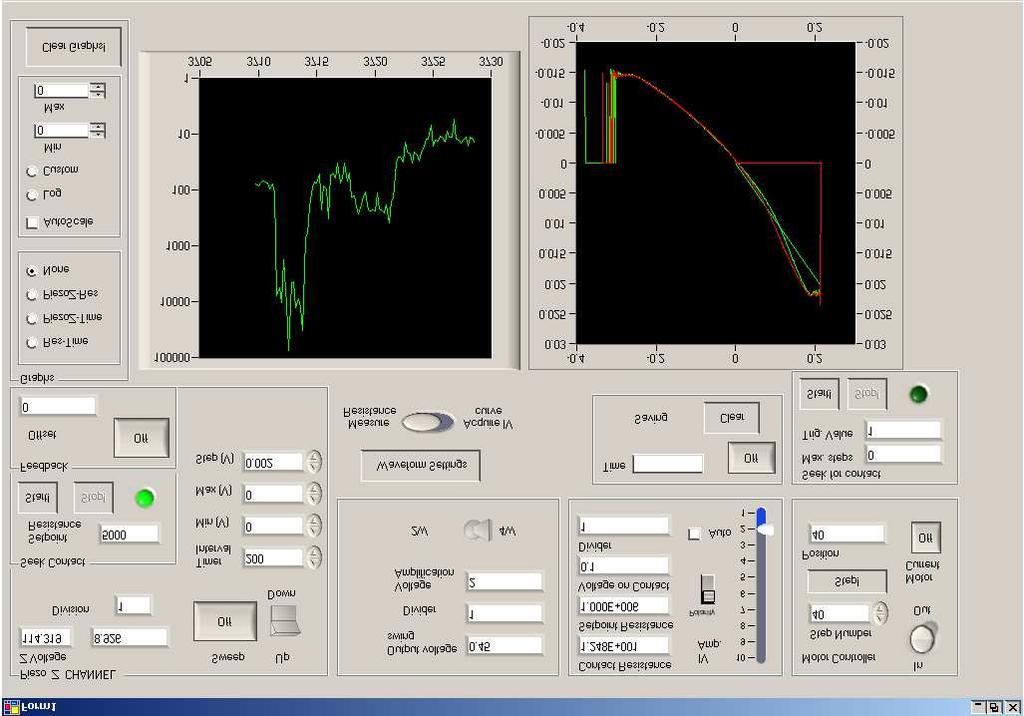Screen dimensions: 1024x716
Task: Flip the motor In/Out toggle switch
Action: point(923,637)
